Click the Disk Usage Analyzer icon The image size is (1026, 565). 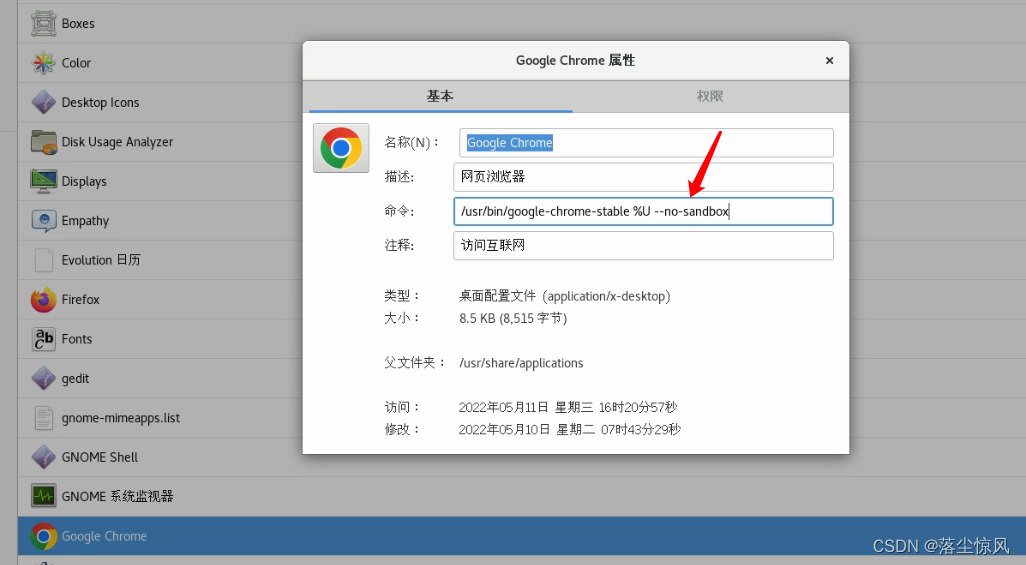(x=43, y=142)
